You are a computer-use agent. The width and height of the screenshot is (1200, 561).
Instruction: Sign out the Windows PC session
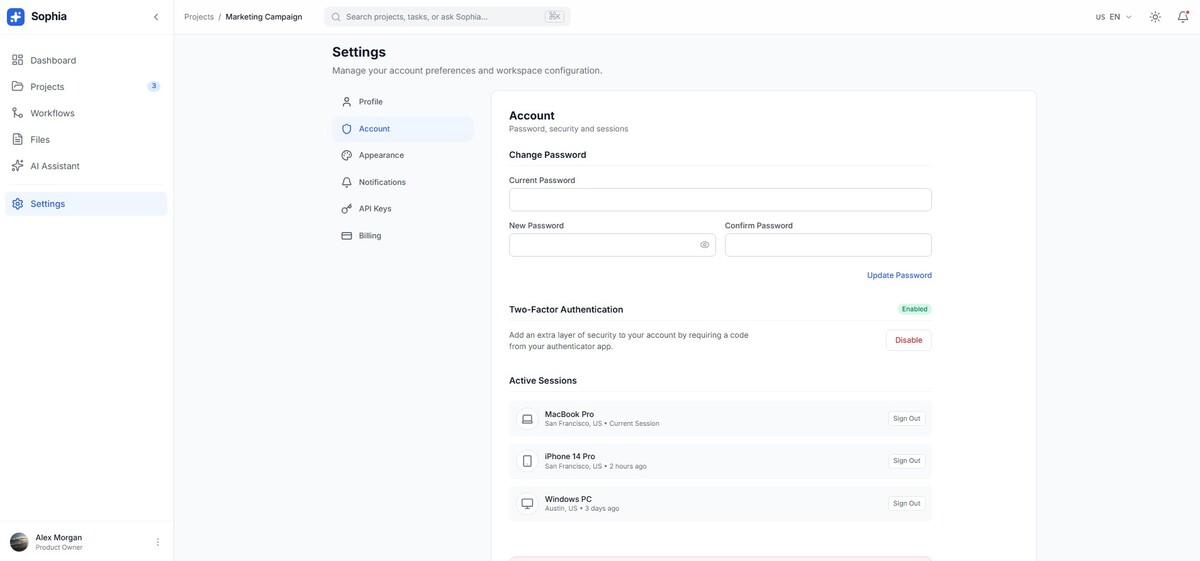[906, 504]
